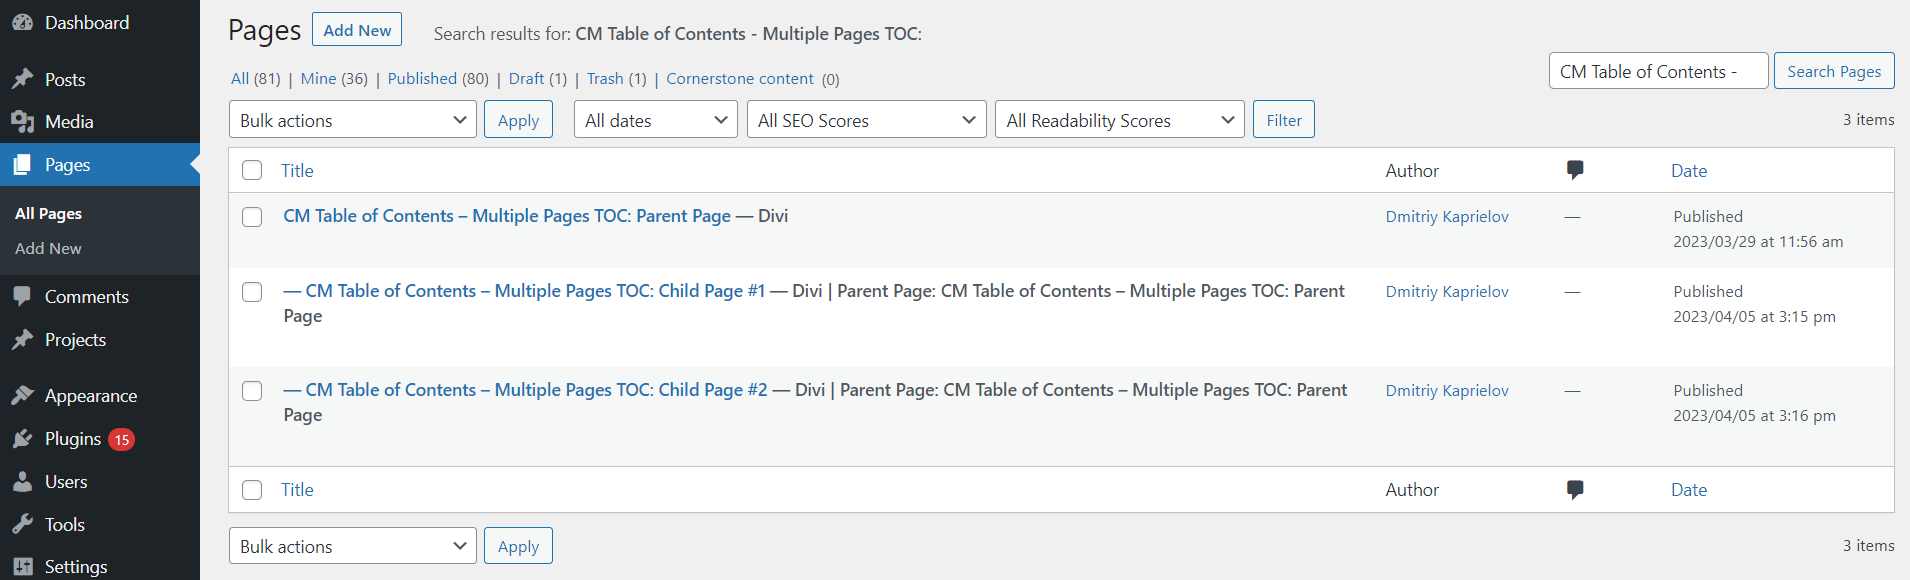This screenshot has height=580, width=1910.
Task: Click the Media icon in sidebar
Action: click(22, 122)
